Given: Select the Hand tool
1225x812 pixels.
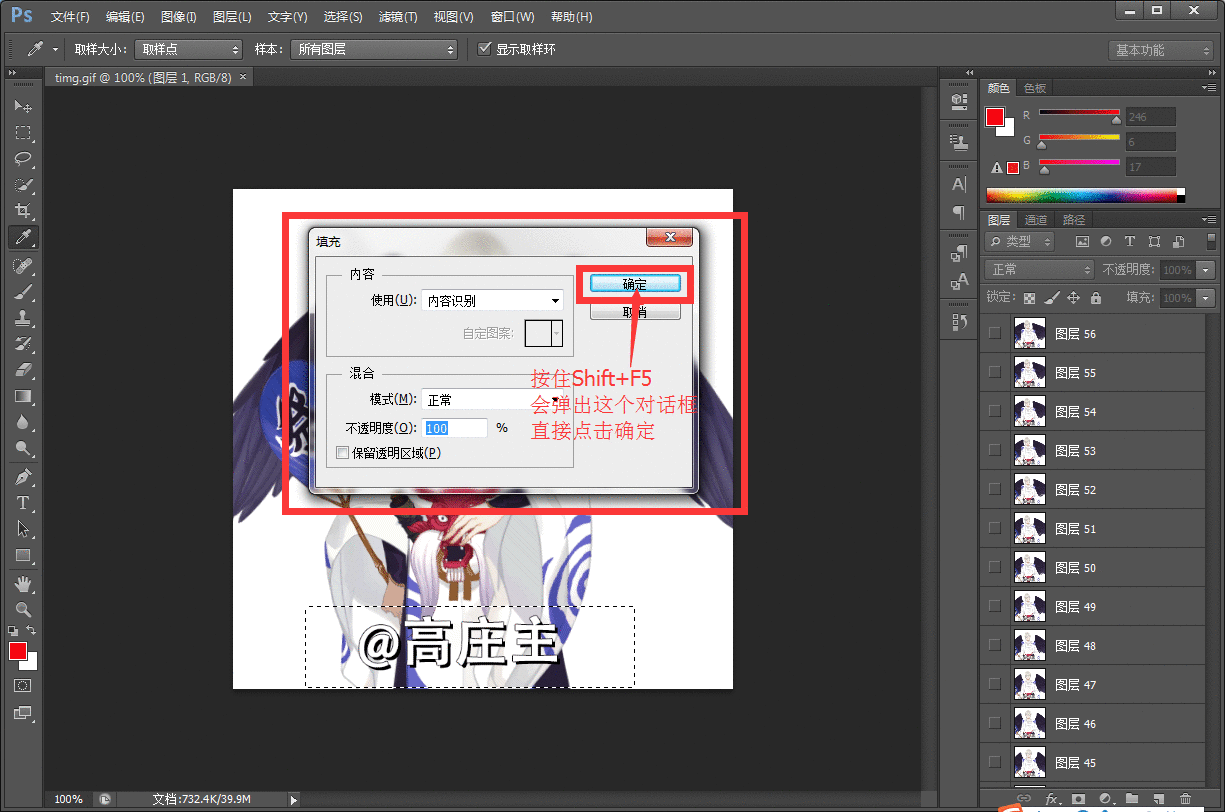Looking at the screenshot, I should (x=23, y=583).
